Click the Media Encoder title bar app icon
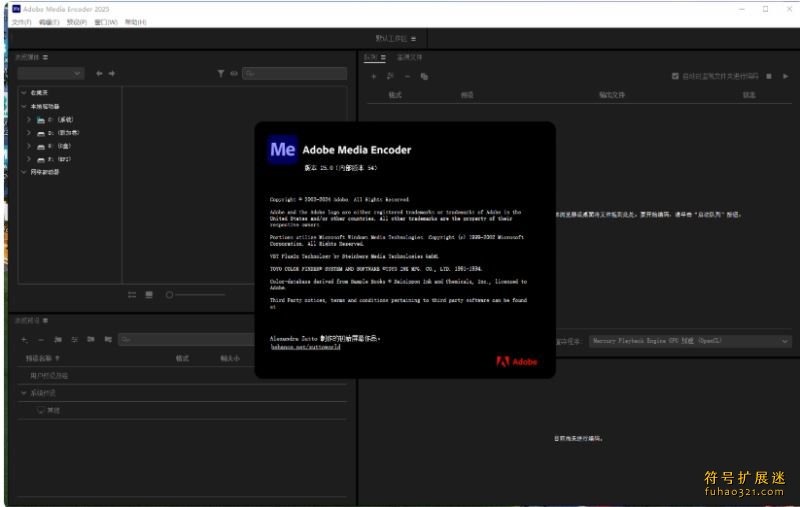Viewport: 800px width, 507px height. (x=16, y=9)
